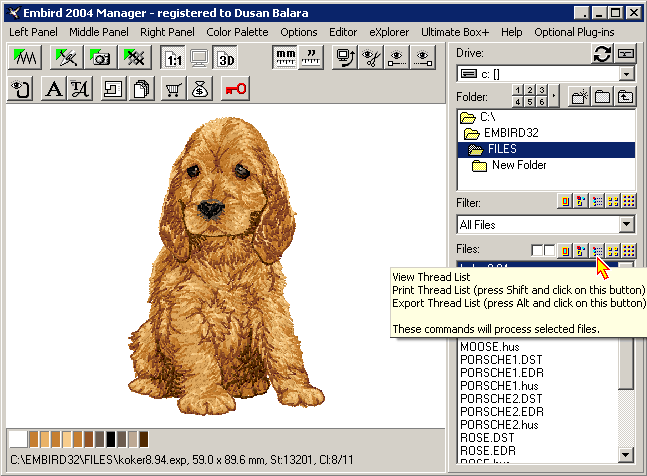Click the white color swatch in palette

tap(18, 439)
